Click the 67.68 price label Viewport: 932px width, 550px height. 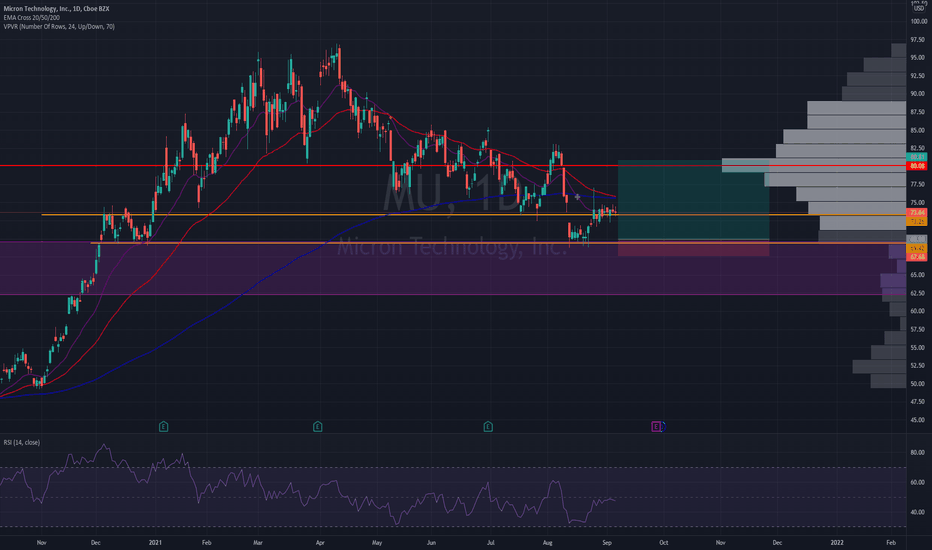tap(917, 257)
